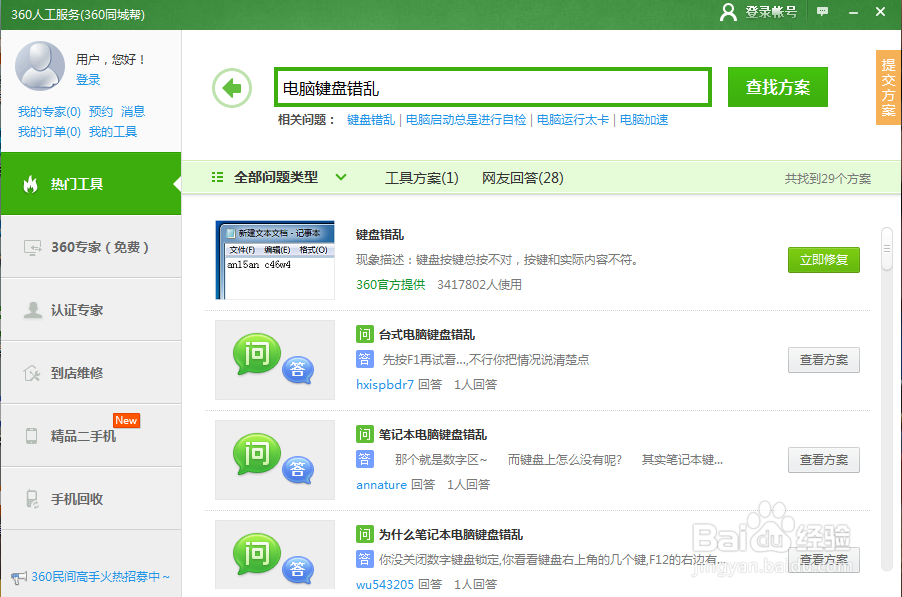Screen dimensions: 902x597
Task: Click the user avatar picture
Action: tap(38, 68)
